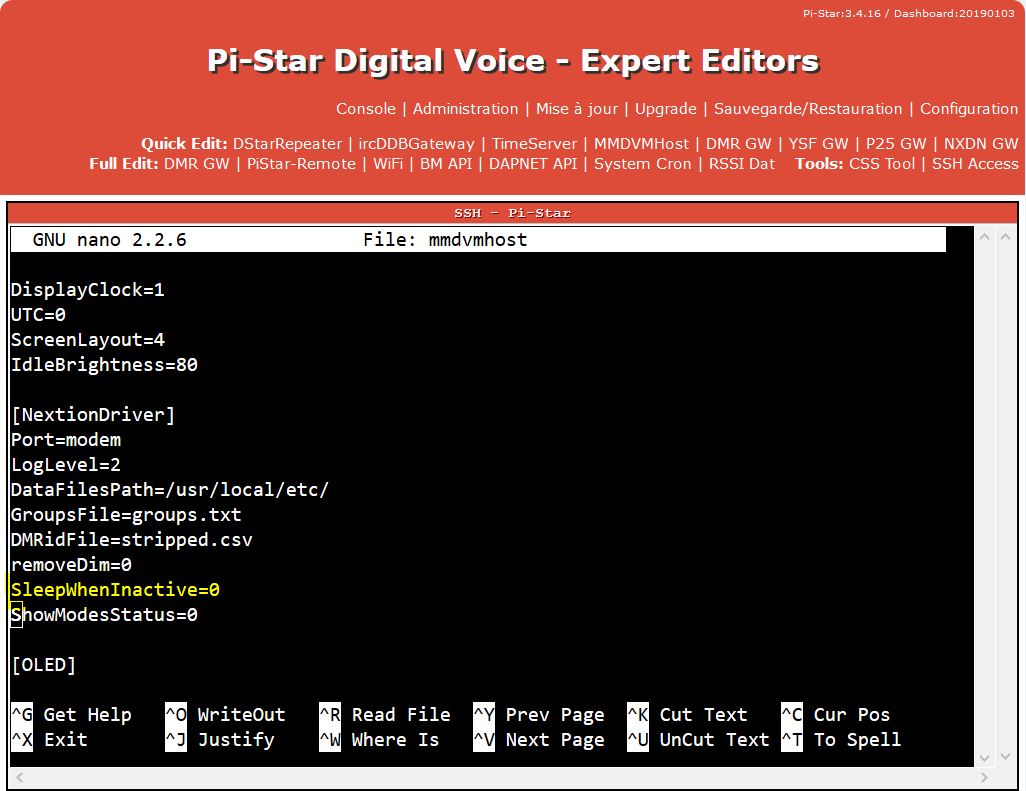Quick edit P25 GW
Screen dimensions: 1026x791
pyautogui.click(x=896, y=144)
